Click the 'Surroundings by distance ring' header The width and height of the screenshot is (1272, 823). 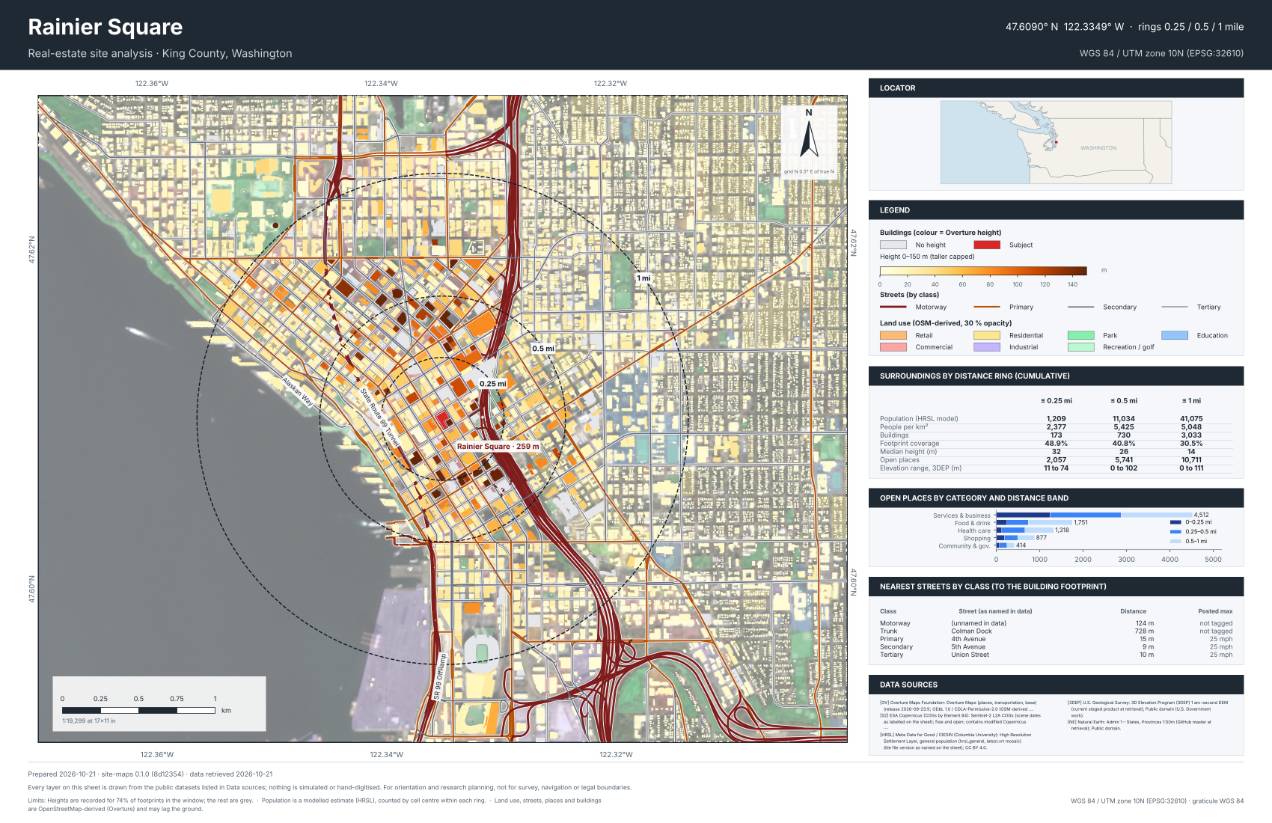tap(1056, 376)
